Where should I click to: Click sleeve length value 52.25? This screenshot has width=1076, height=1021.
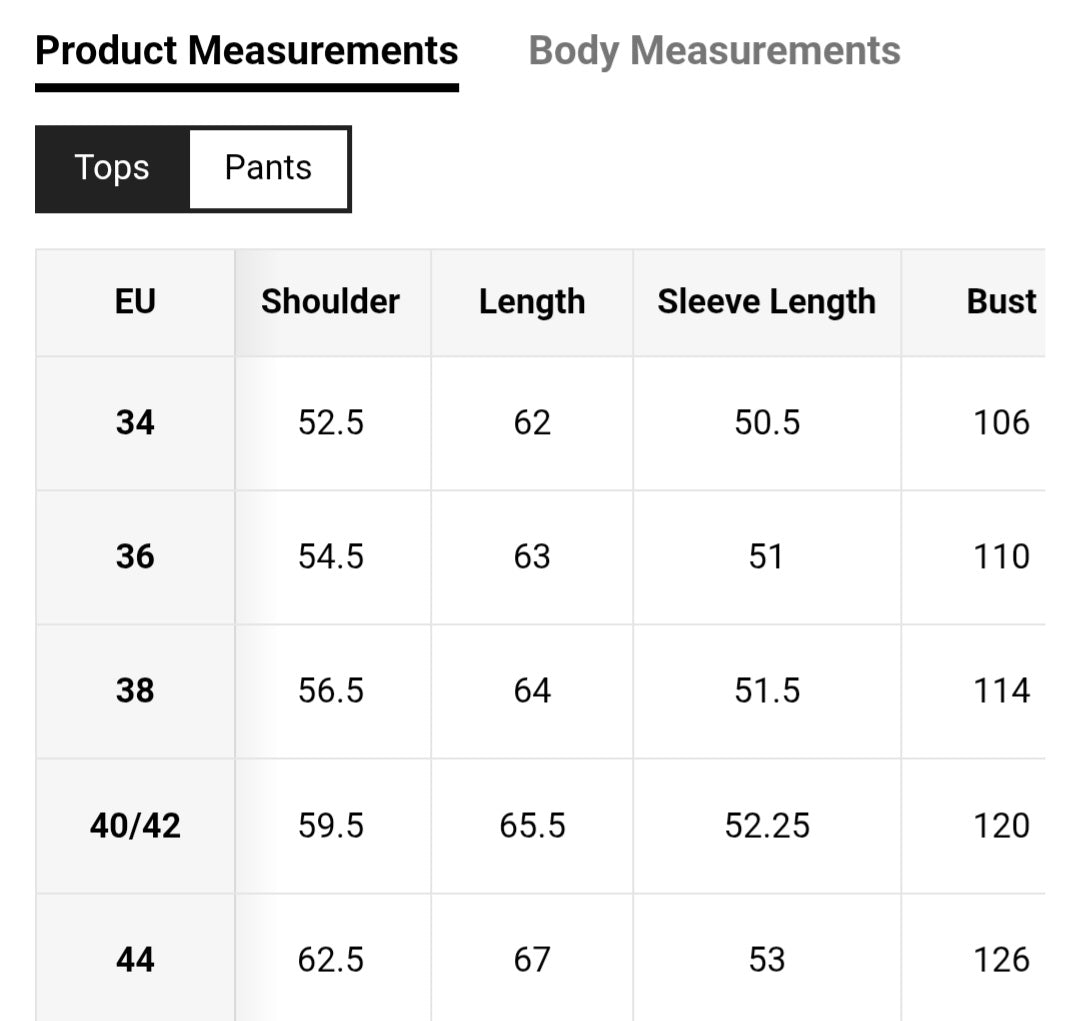click(x=767, y=826)
